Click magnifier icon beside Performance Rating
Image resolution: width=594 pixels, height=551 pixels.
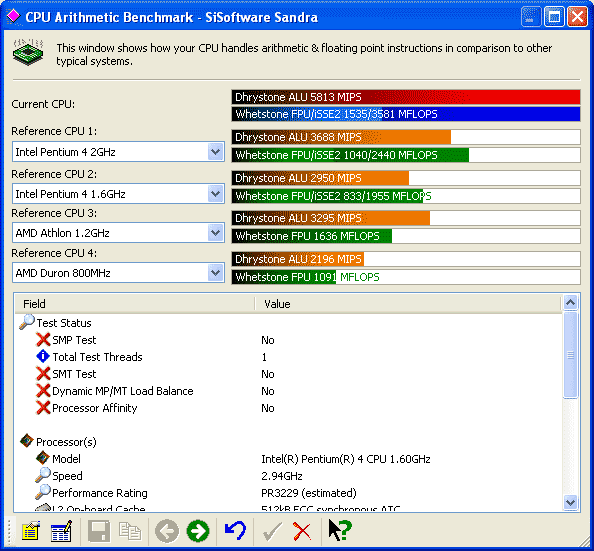pos(43,492)
